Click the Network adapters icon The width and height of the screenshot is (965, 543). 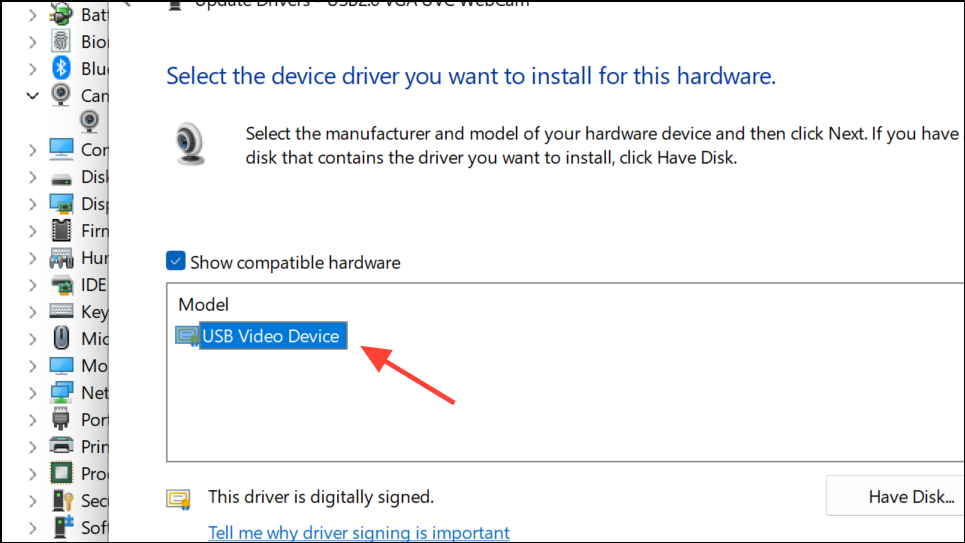[x=62, y=392]
